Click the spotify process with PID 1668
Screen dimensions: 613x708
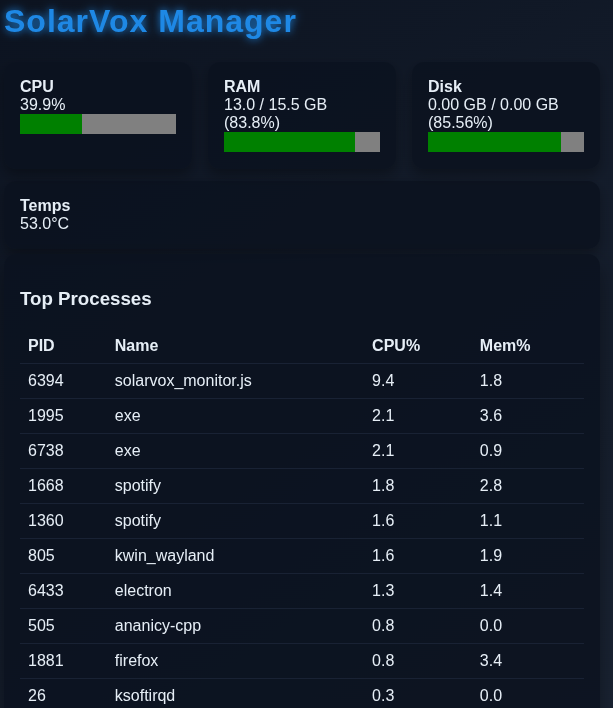[x=138, y=485]
